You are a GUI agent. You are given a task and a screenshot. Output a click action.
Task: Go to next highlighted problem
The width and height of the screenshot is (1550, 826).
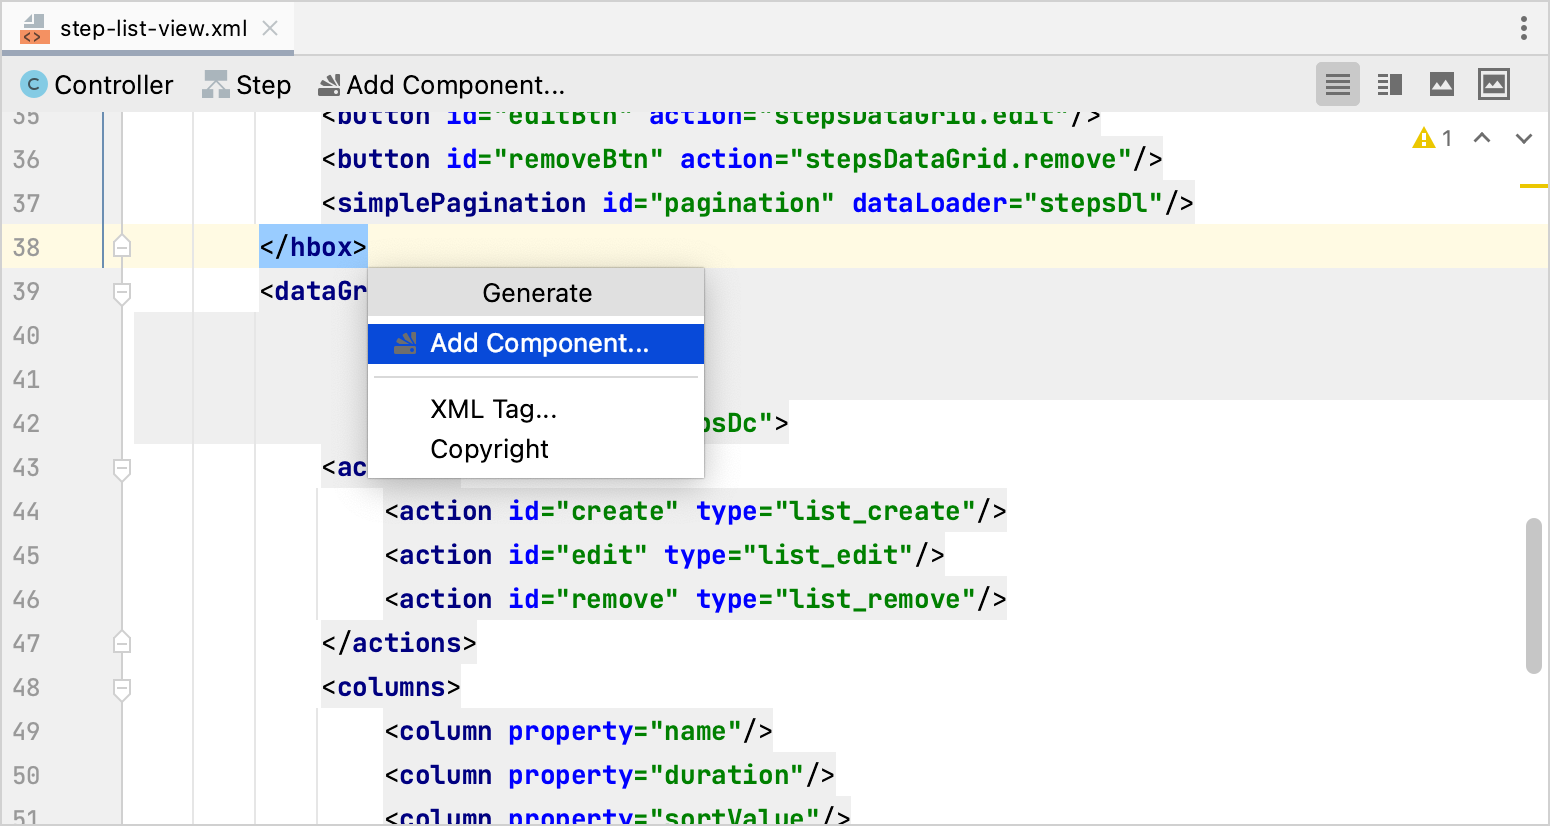pyautogui.click(x=1524, y=138)
